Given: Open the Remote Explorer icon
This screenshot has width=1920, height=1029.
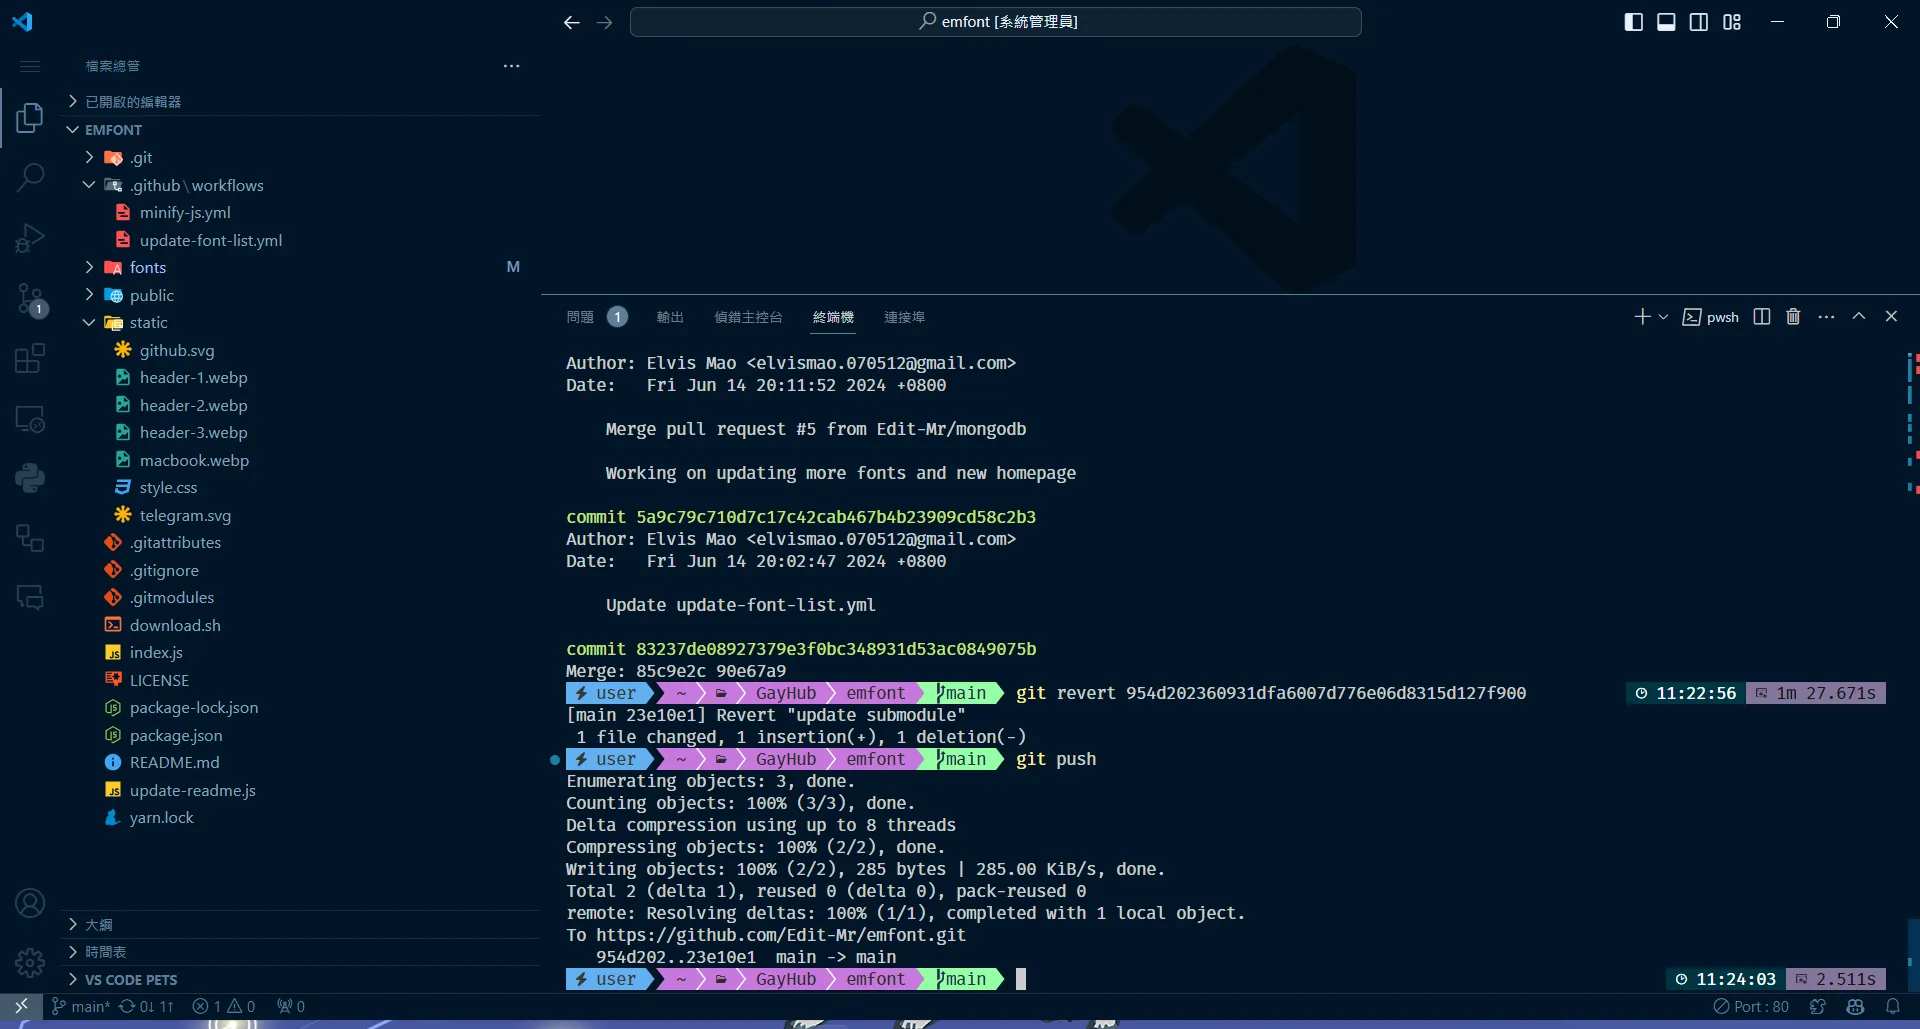Looking at the screenshot, I should [x=30, y=418].
